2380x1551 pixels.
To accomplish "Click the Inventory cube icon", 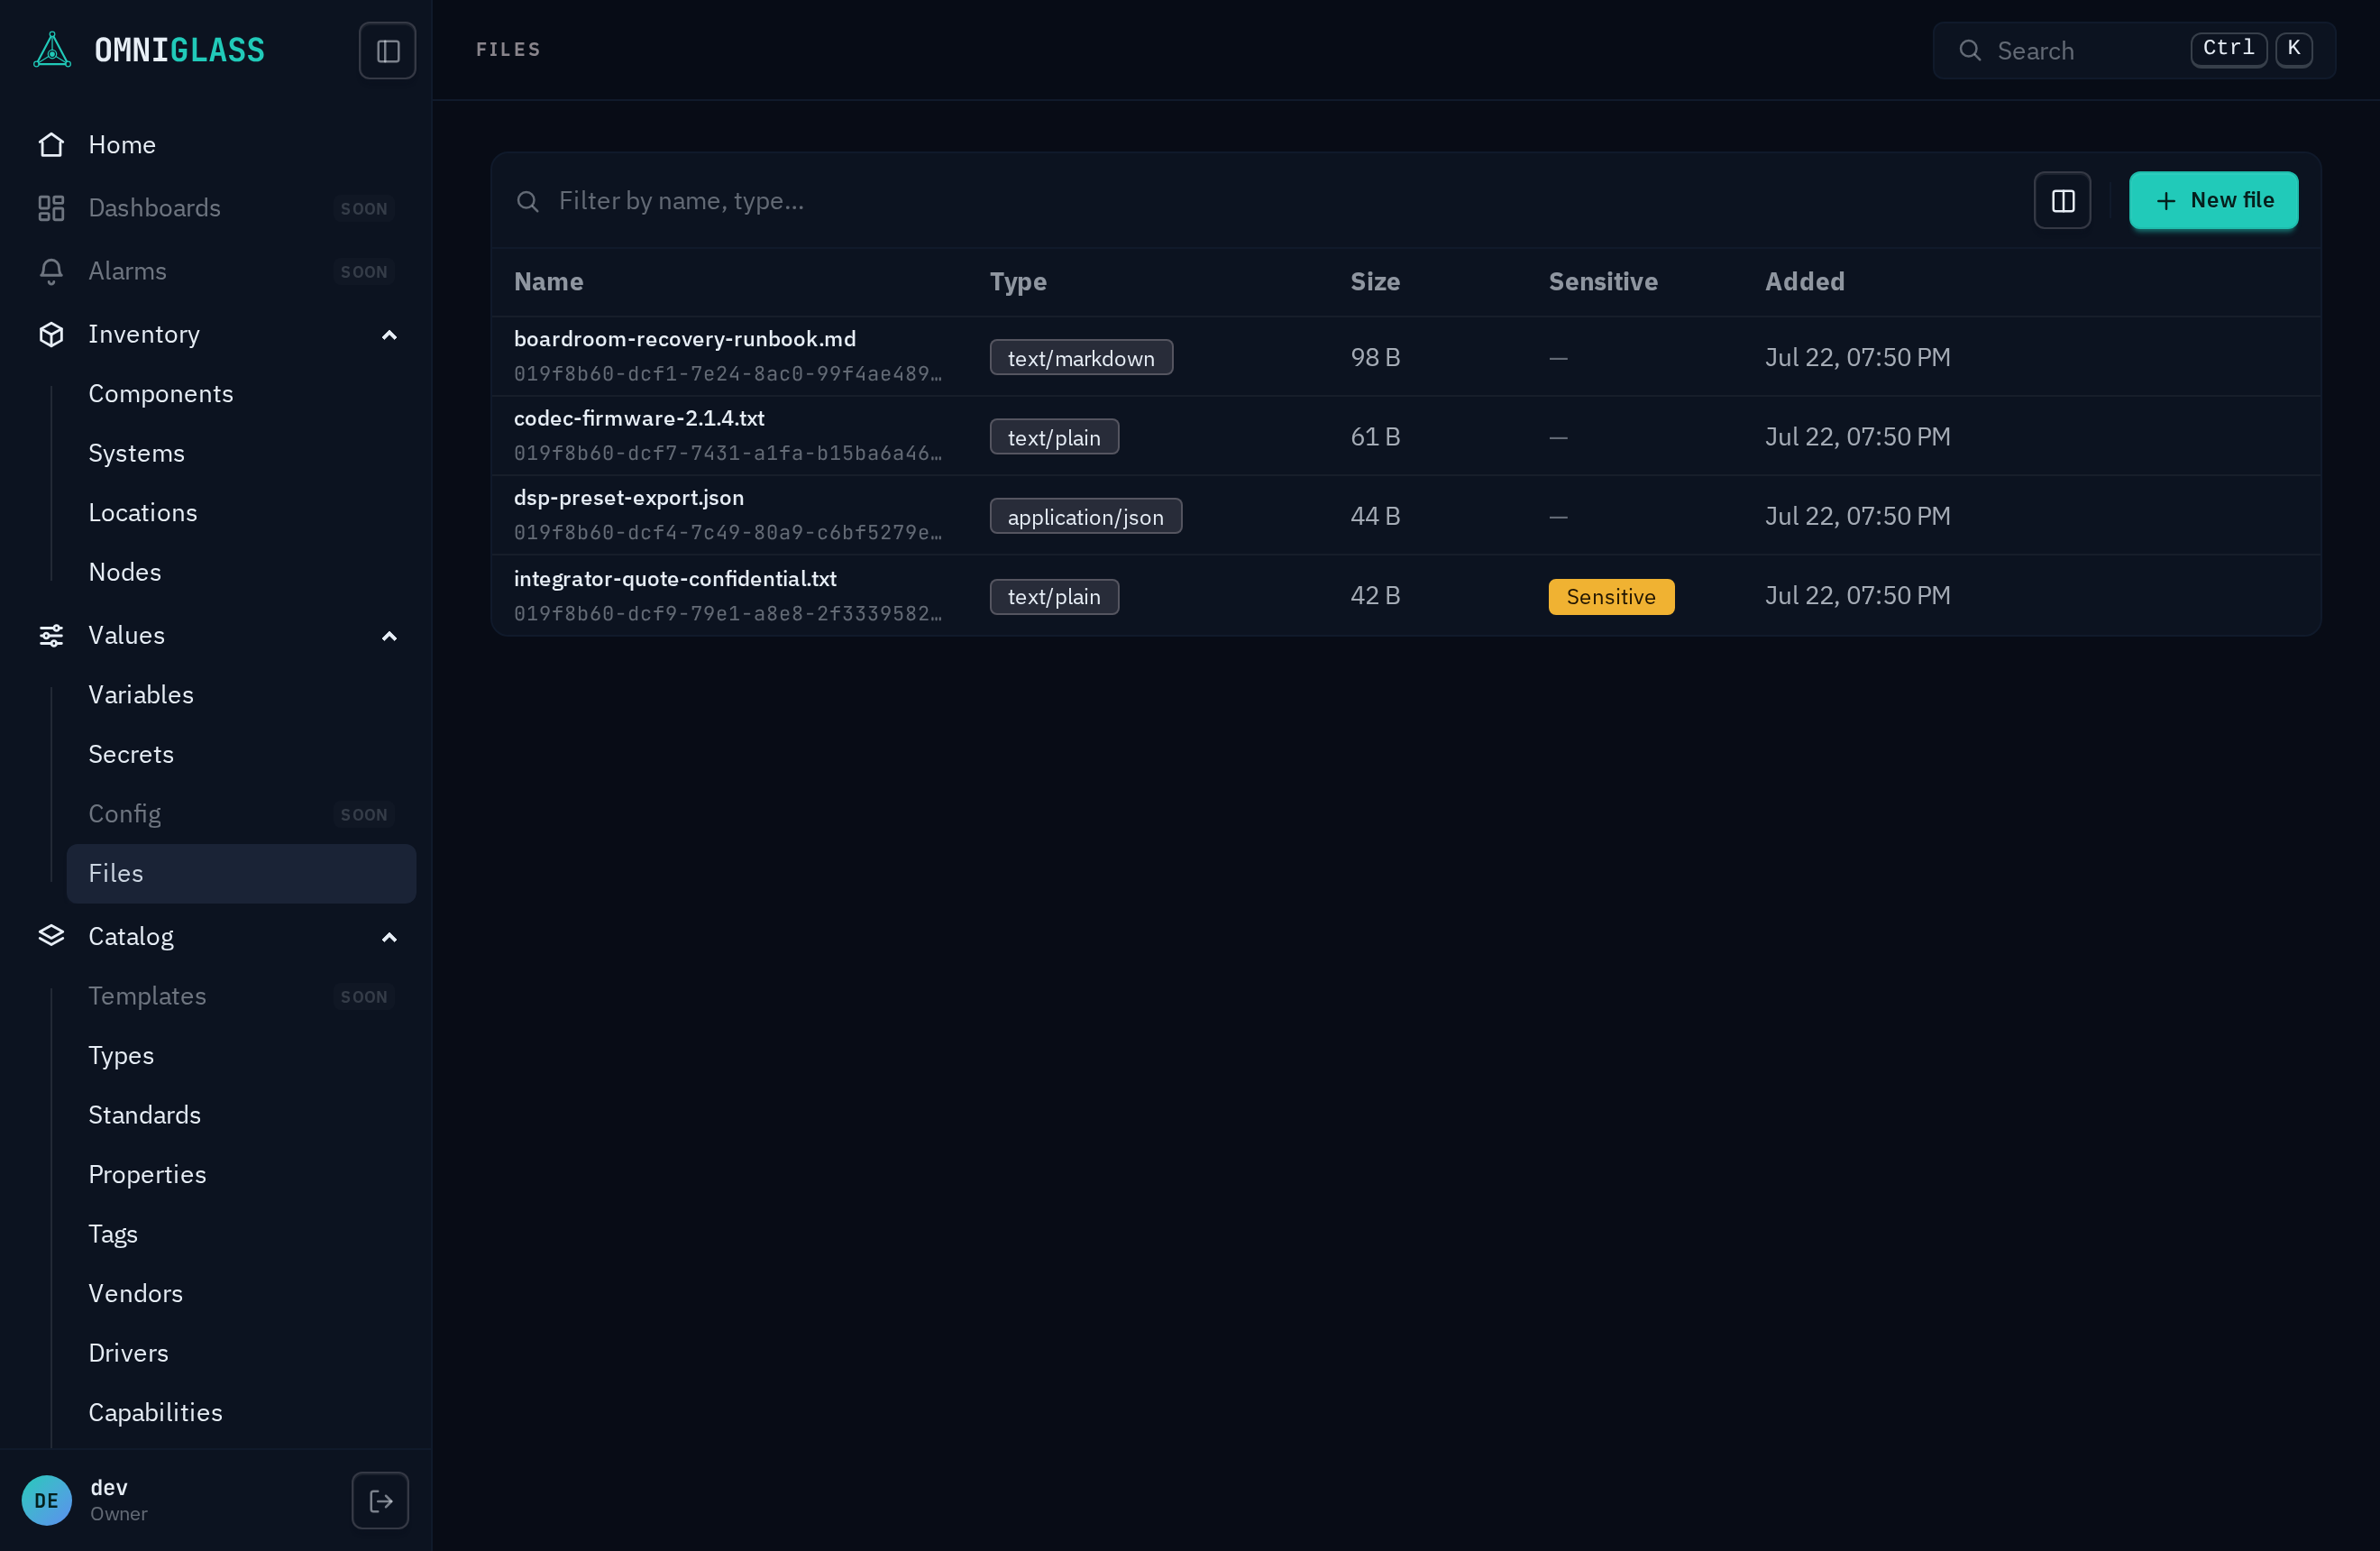I will pyautogui.click(x=51, y=334).
